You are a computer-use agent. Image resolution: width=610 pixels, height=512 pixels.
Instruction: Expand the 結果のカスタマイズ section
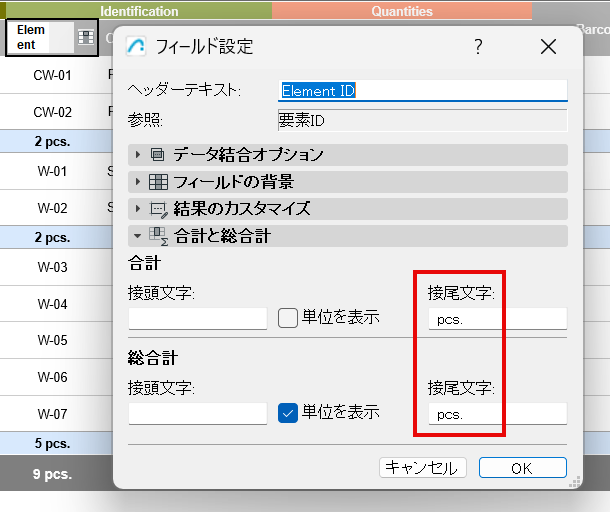pyautogui.click(x=347, y=209)
